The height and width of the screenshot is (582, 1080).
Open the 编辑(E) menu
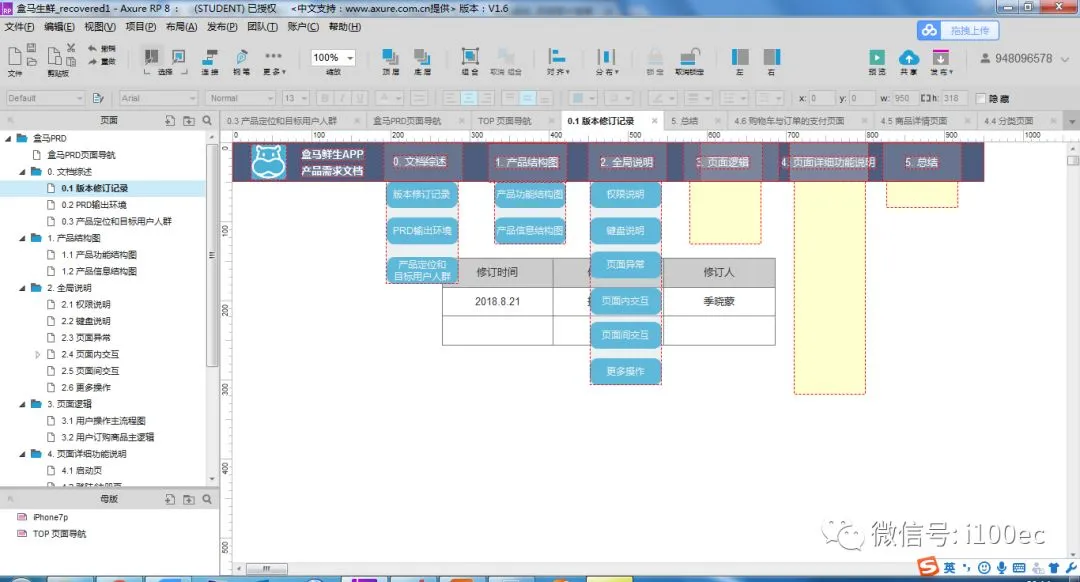[59, 27]
